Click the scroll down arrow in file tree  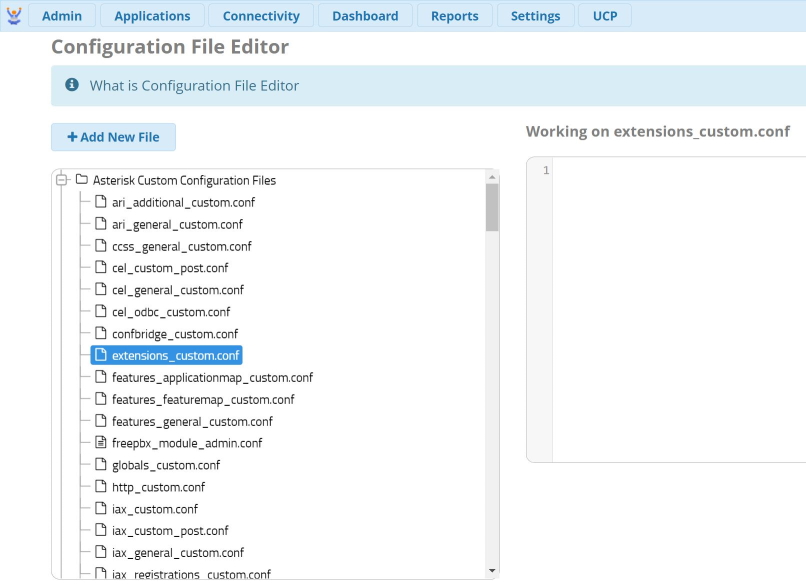(x=491, y=570)
